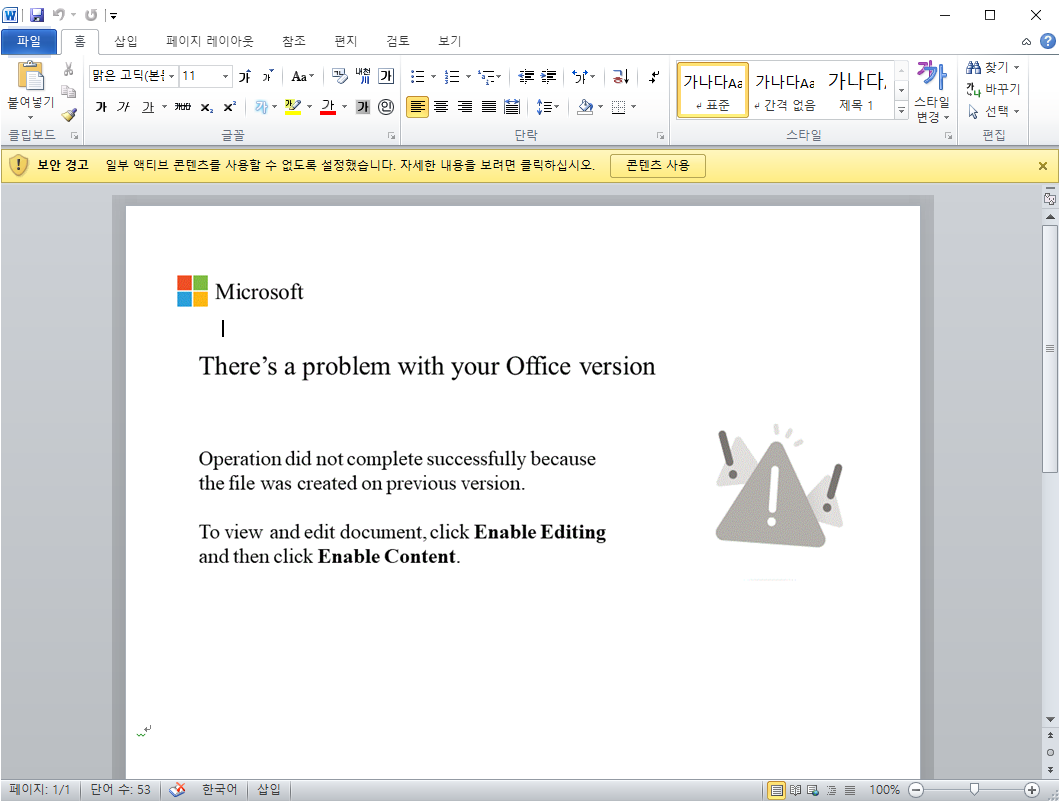Image resolution: width=1060 pixels, height=802 pixels.
Task: Open the font size dropdown showing 11
Action: tap(226, 76)
